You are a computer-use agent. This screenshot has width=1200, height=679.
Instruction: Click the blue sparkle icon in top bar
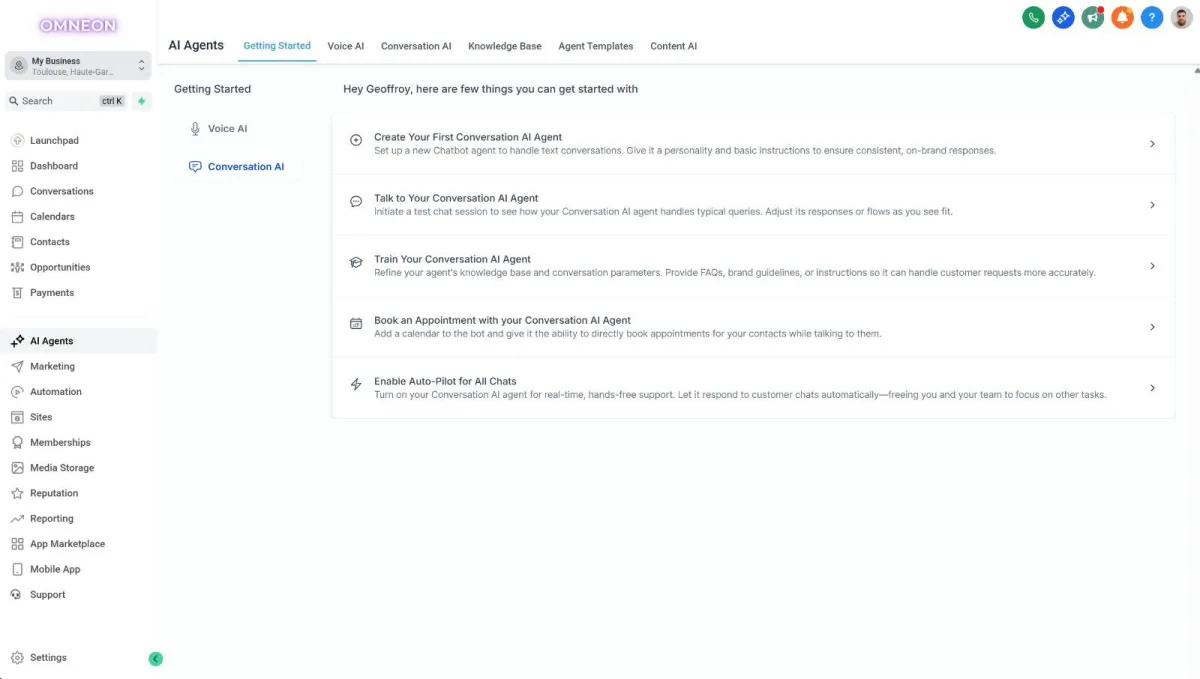[x=1063, y=17]
